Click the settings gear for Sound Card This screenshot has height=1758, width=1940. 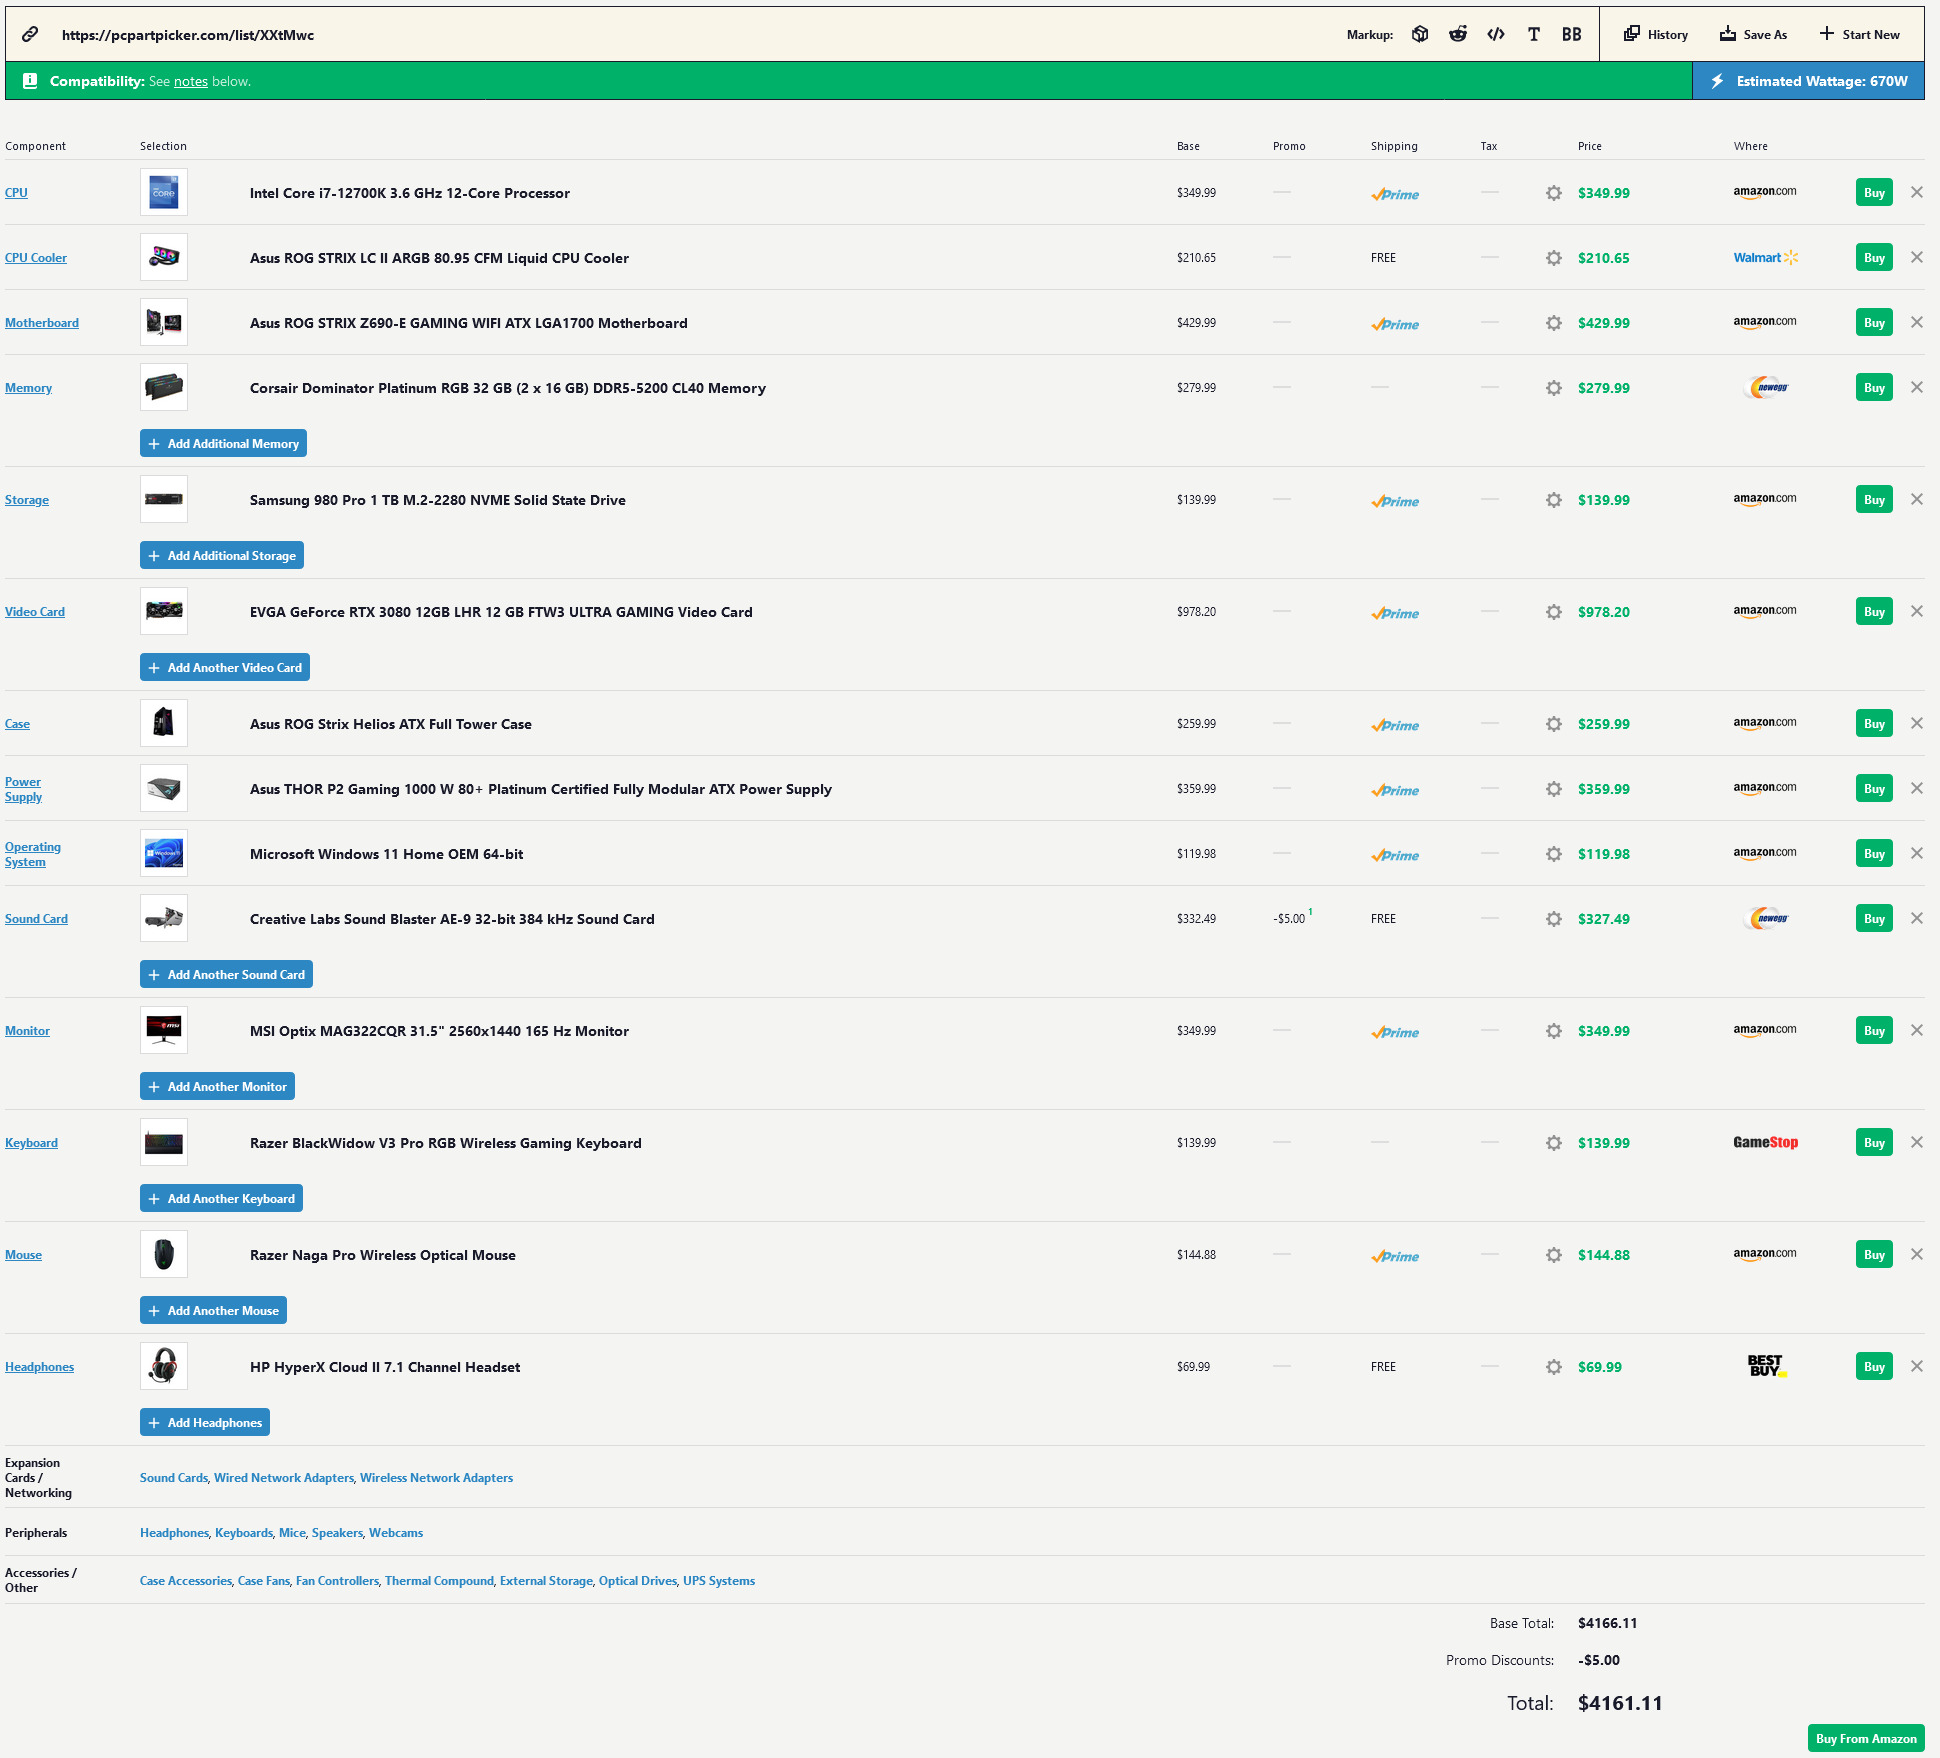coord(1551,918)
